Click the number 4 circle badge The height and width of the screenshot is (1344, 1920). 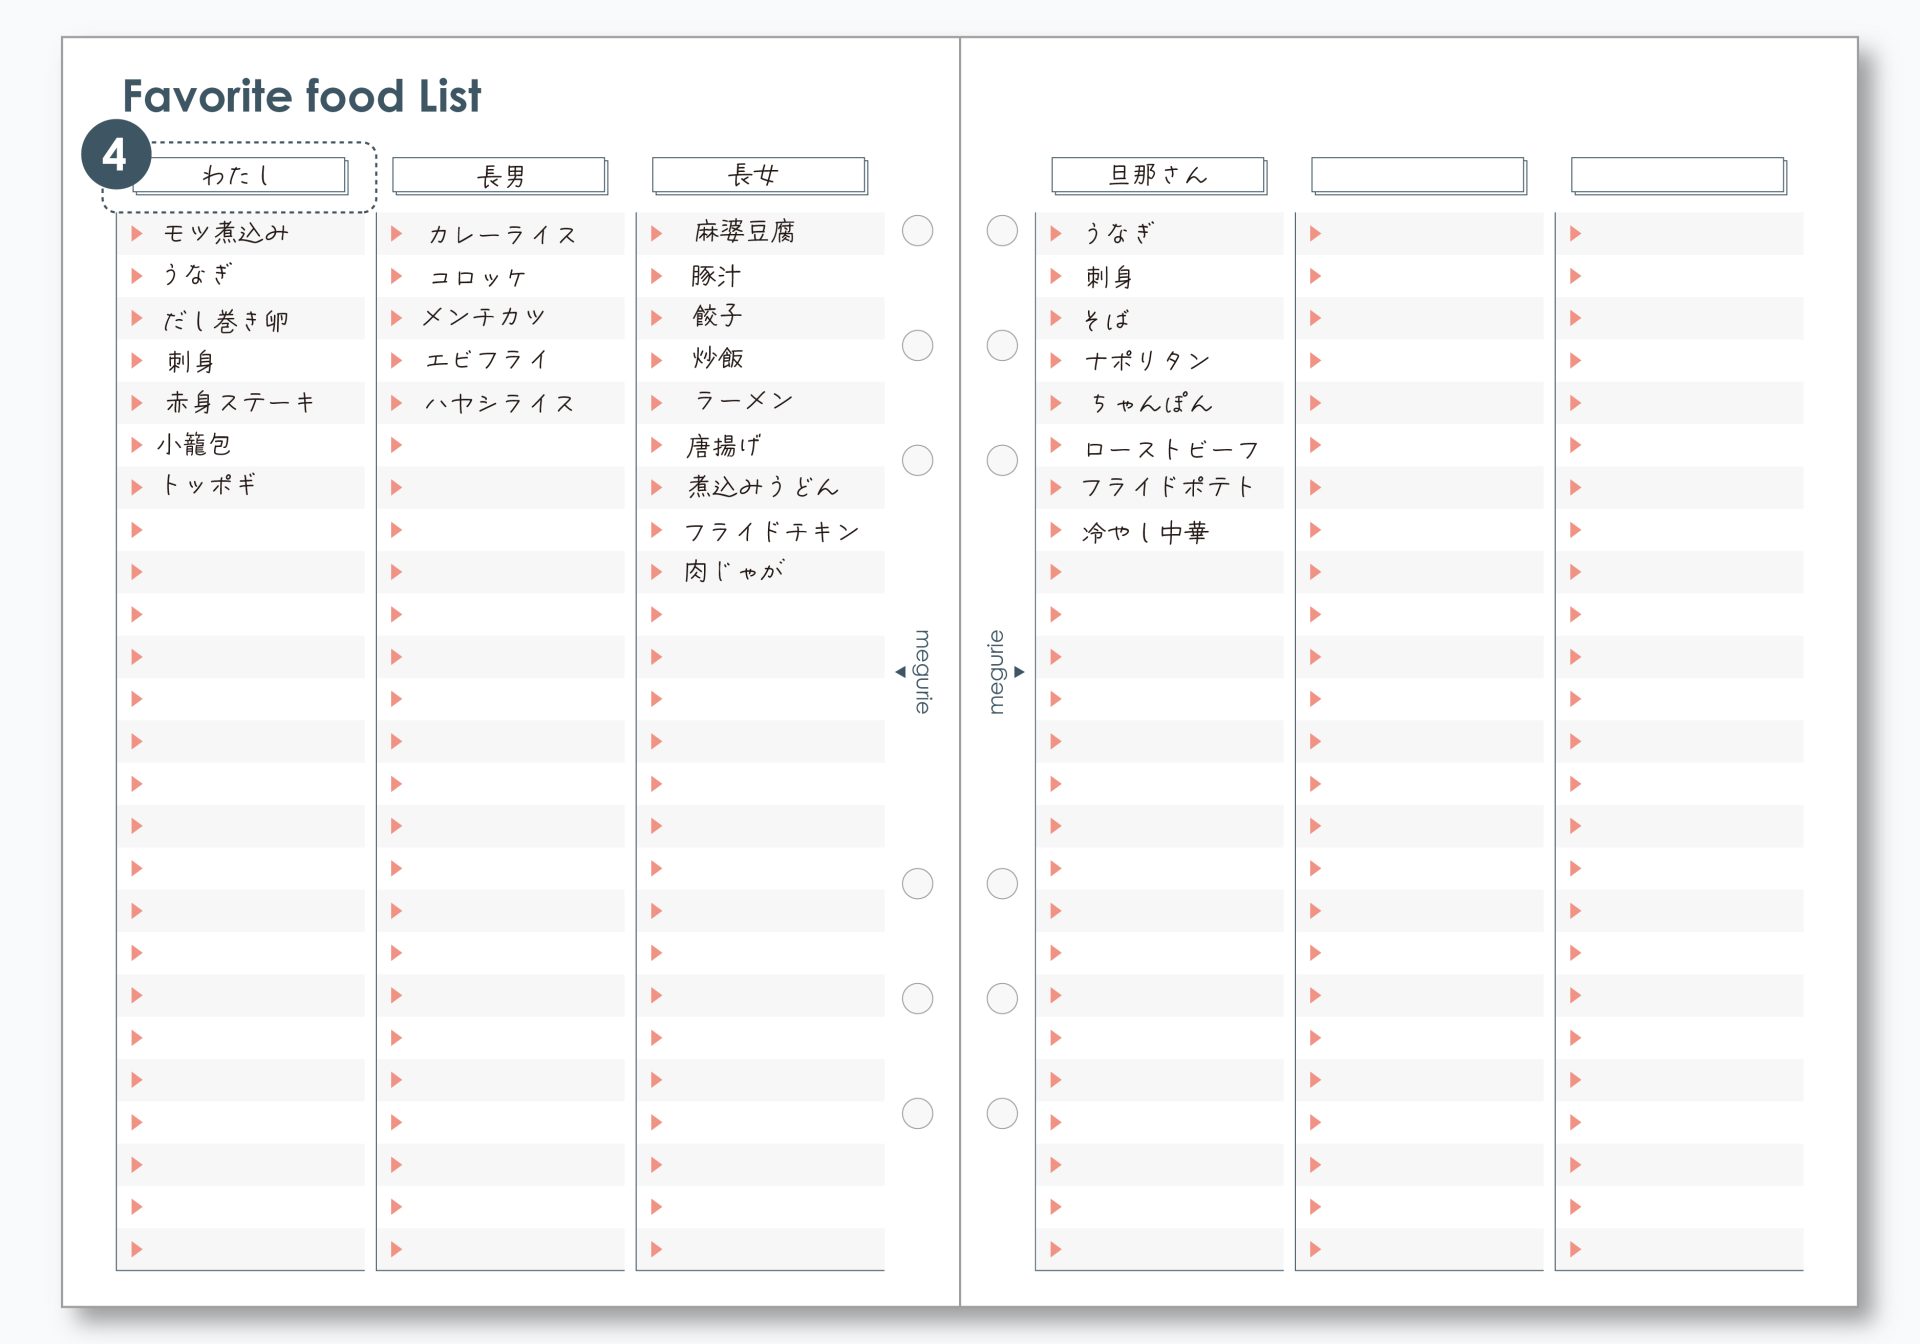pyautogui.click(x=115, y=155)
